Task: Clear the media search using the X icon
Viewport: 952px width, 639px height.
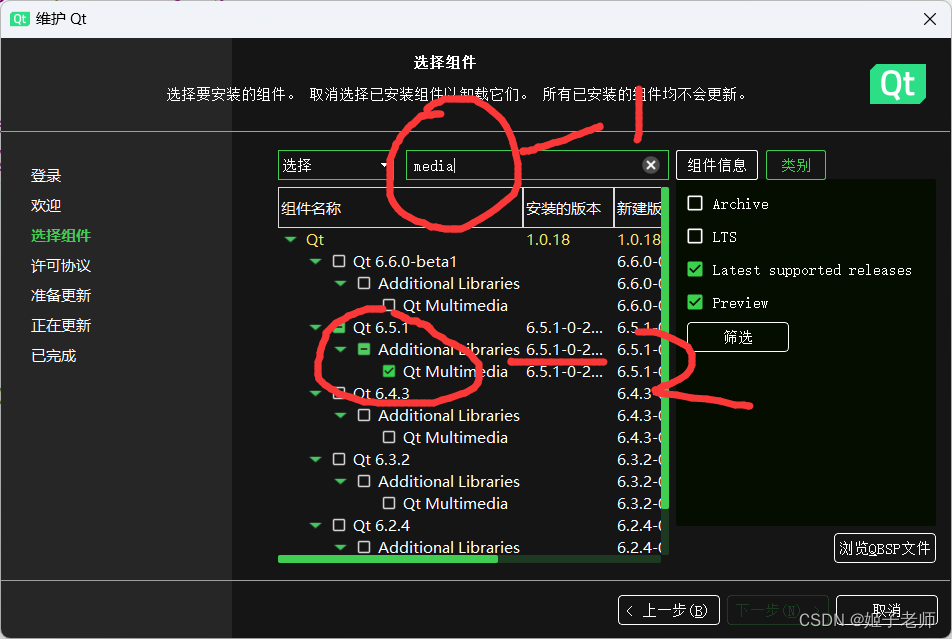Action: click(650, 165)
